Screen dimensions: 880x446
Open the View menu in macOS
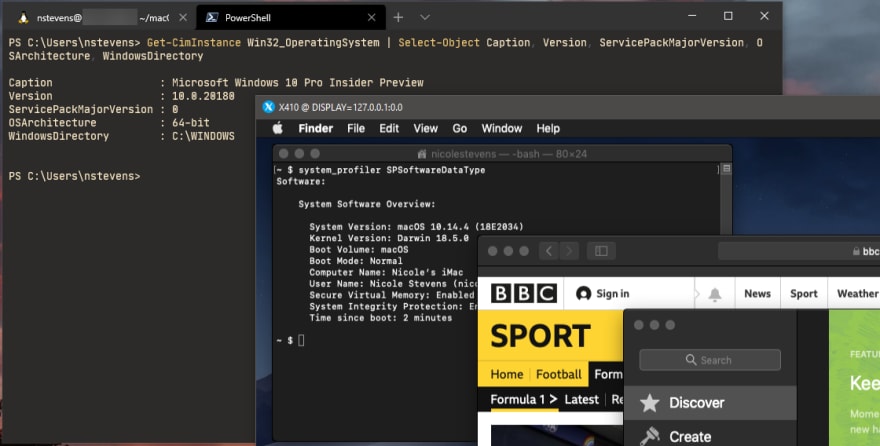pos(425,128)
